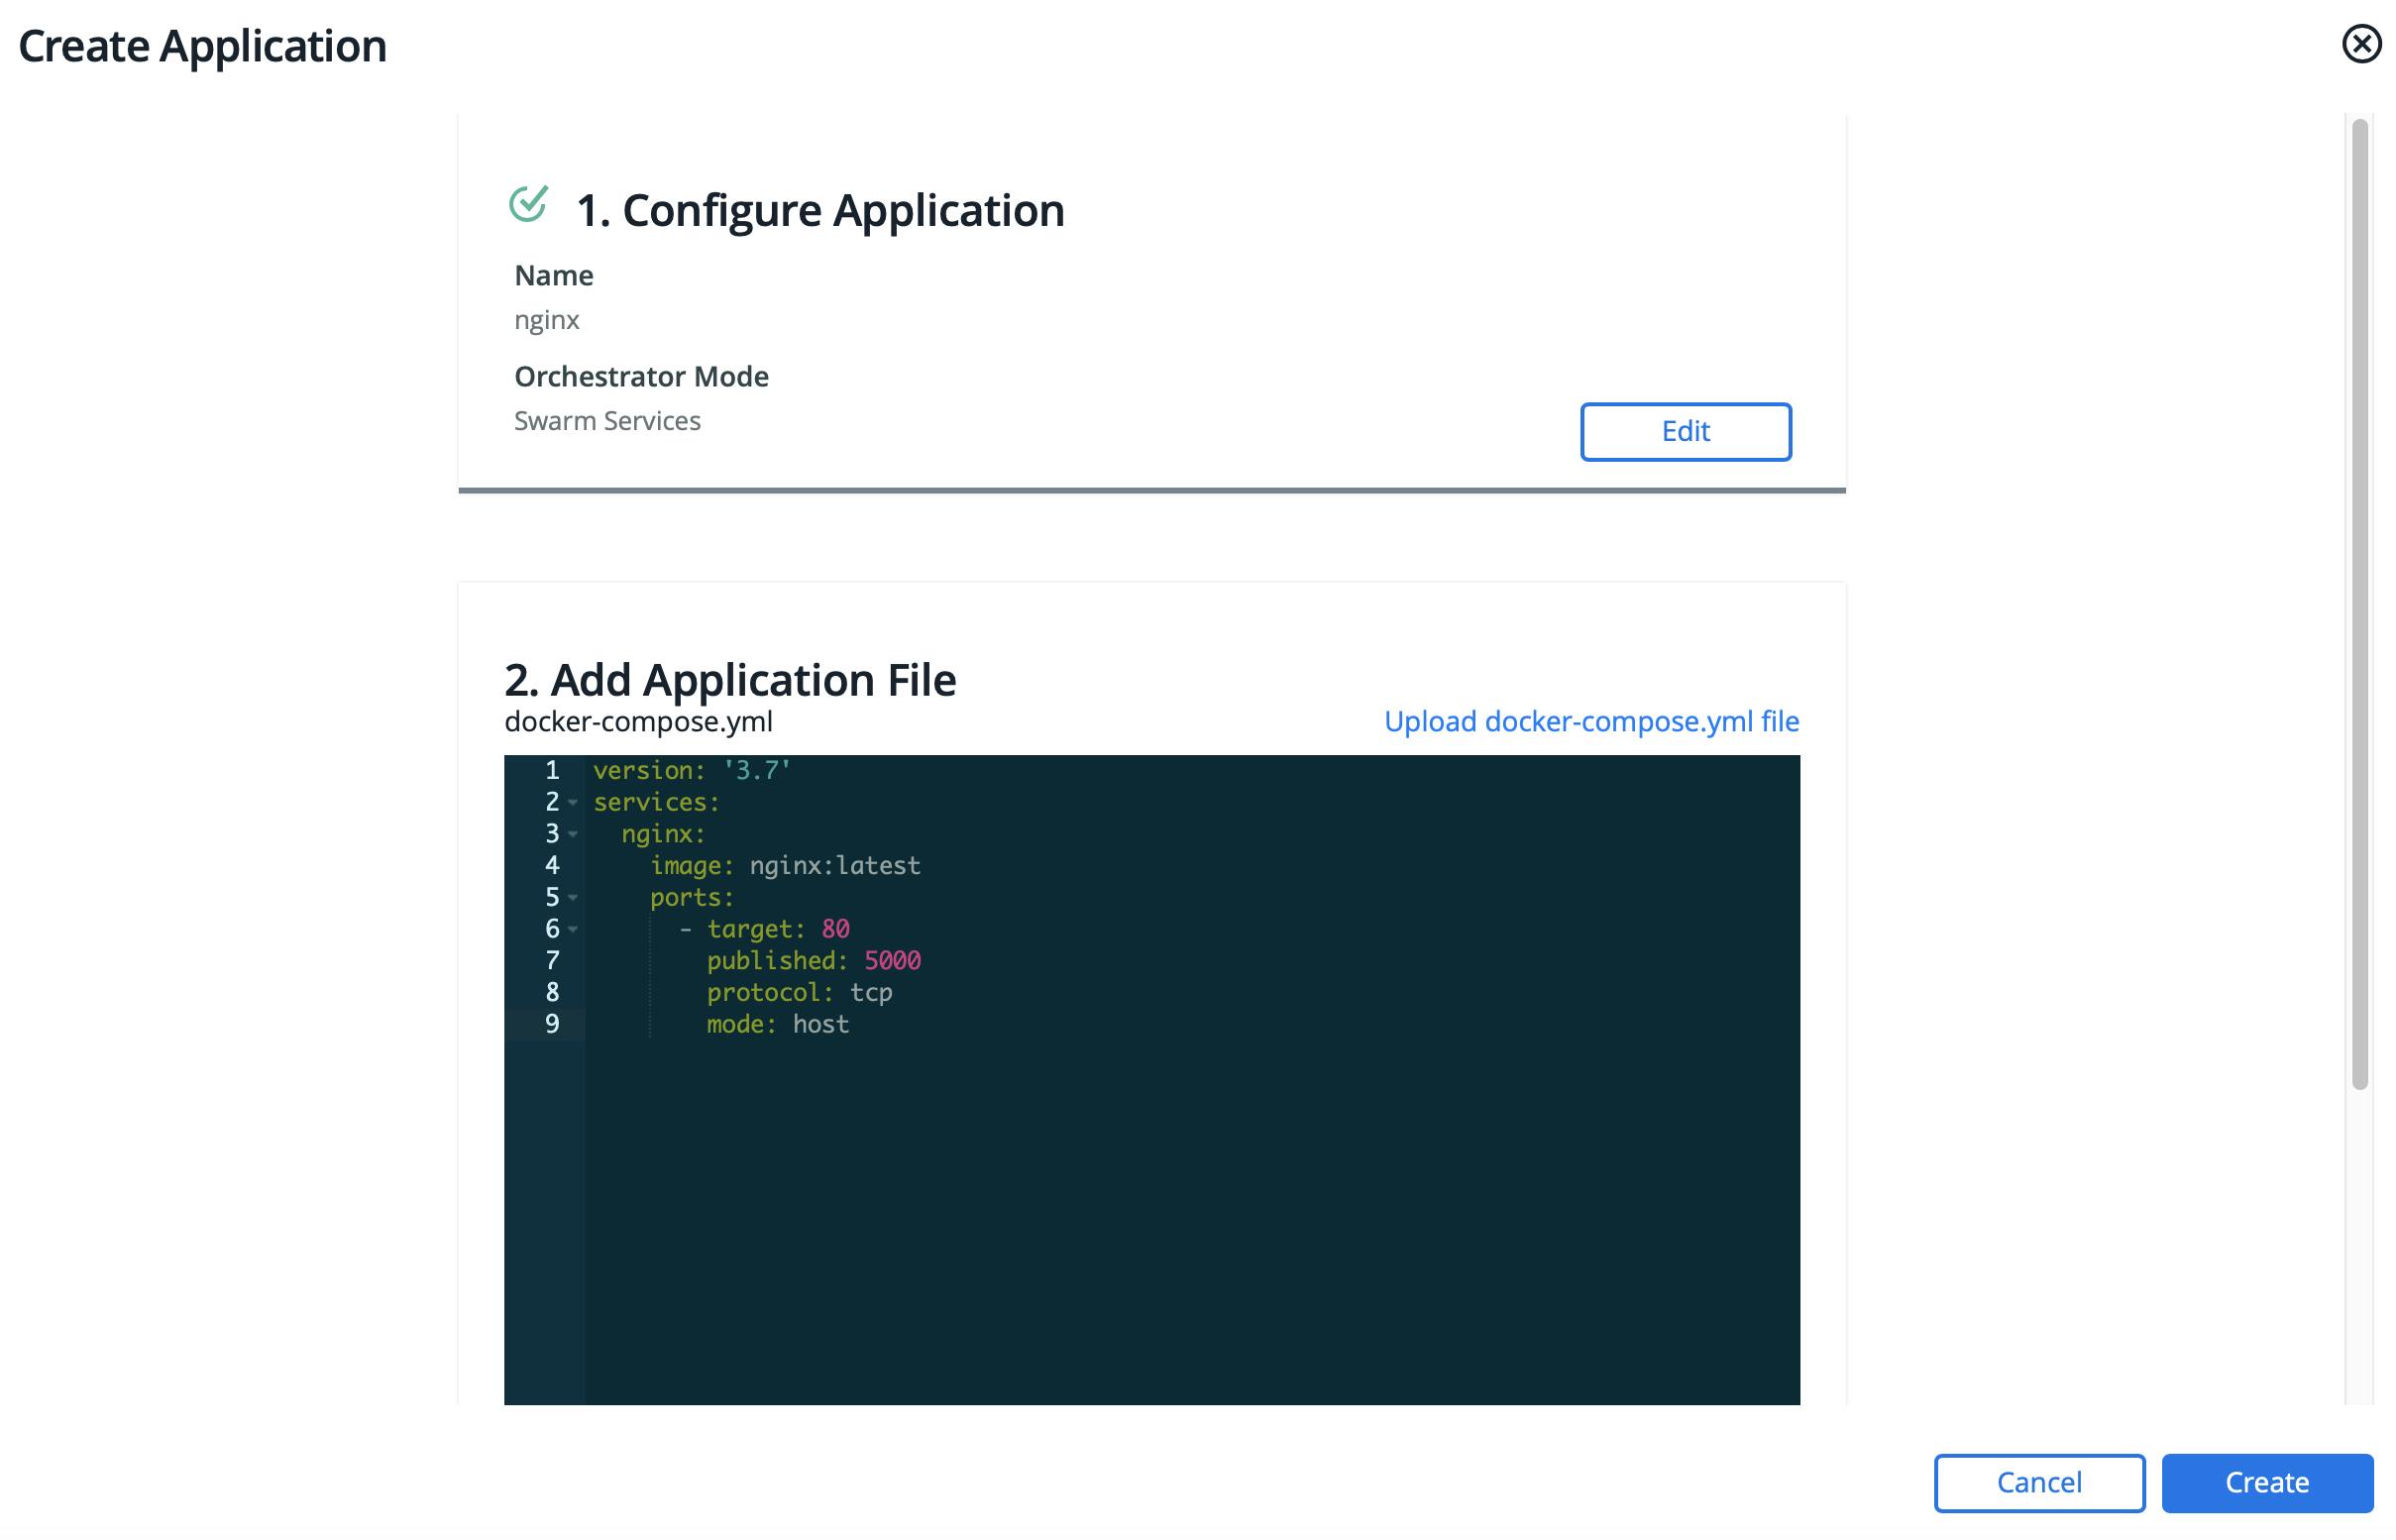Click Edit to modify application configuration
This screenshot has height=1540, width=2396.
[x=1685, y=432]
